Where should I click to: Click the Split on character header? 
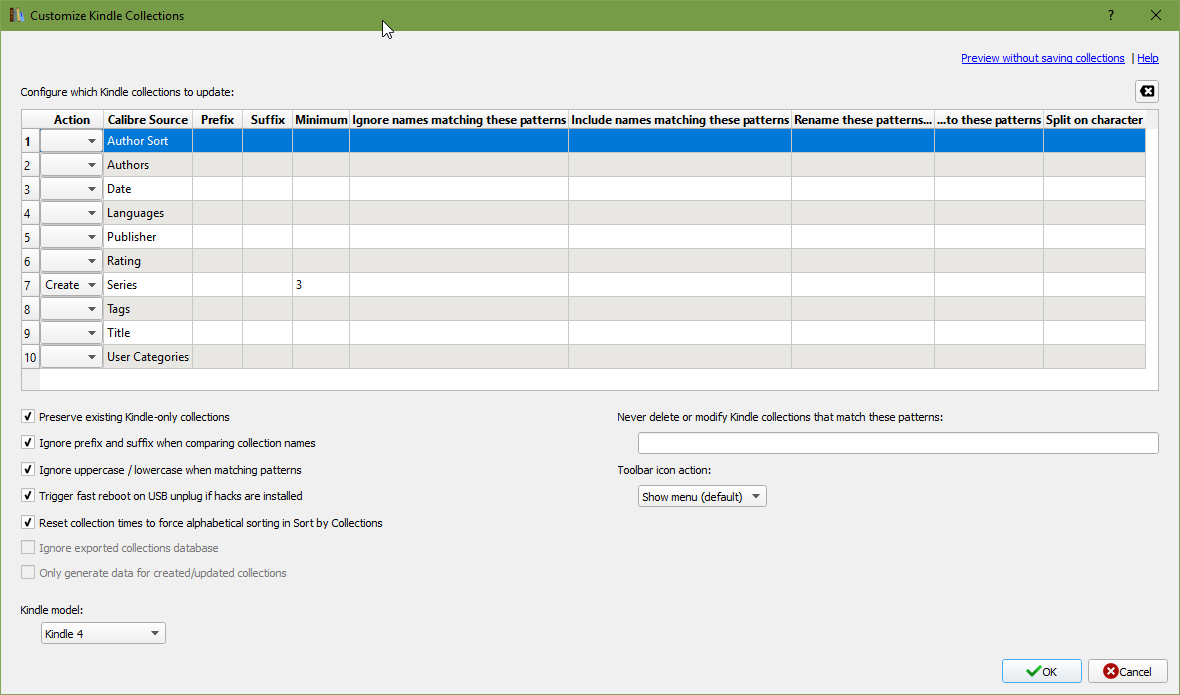tap(1094, 120)
